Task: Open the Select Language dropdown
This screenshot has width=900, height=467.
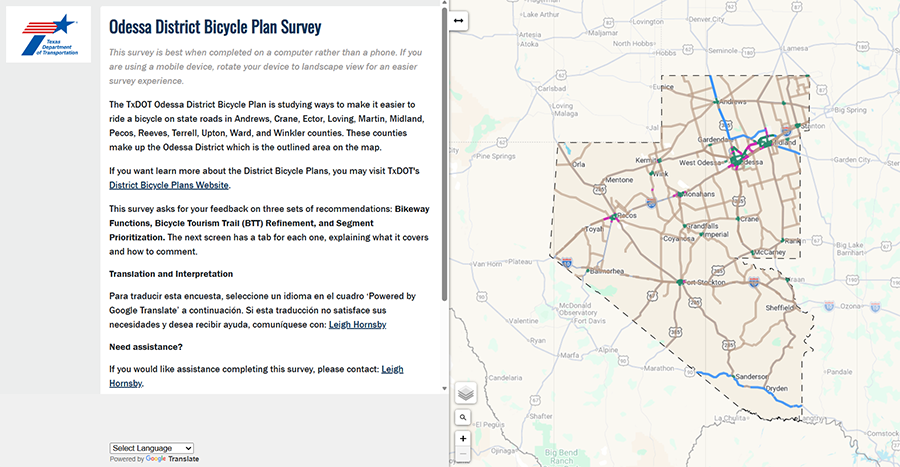Action: coord(152,448)
